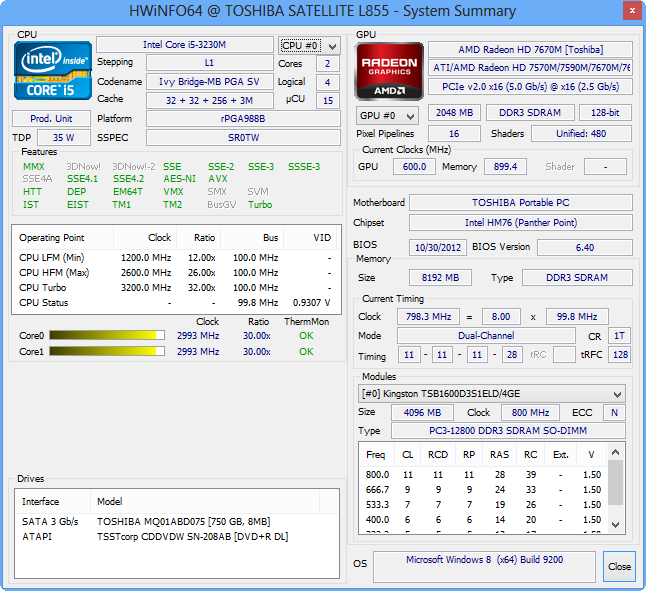Viewport: 646px width, 591px height.
Task: Click the Core0 ThermMon OK status
Action: (306, 336)
